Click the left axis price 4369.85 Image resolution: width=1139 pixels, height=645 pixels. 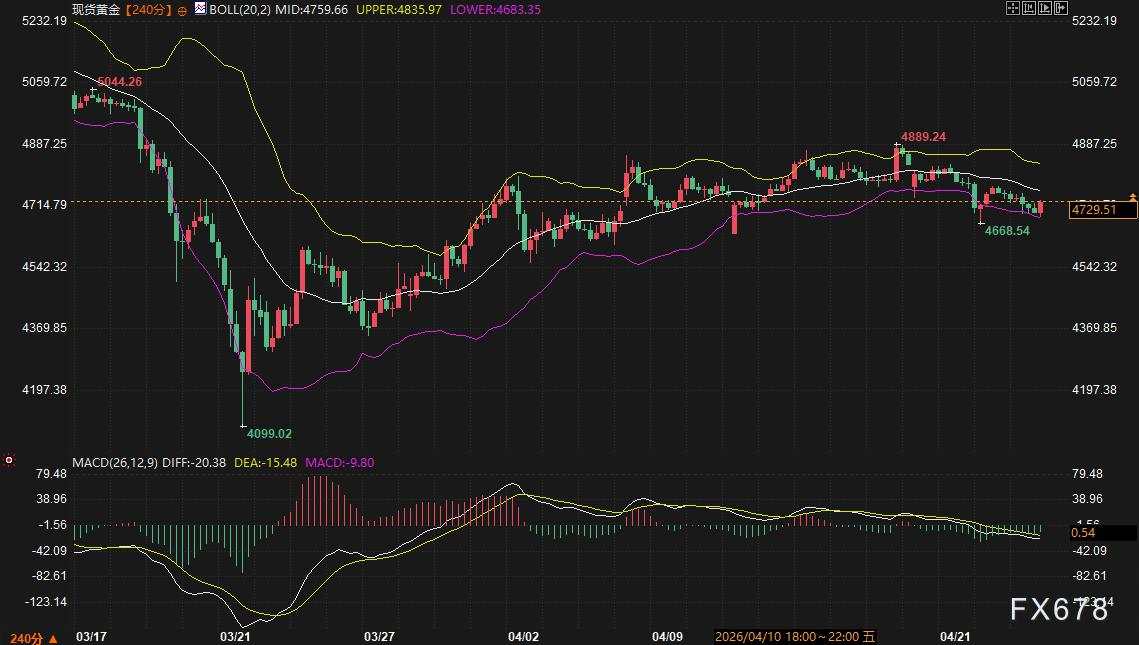coord(44,328)
